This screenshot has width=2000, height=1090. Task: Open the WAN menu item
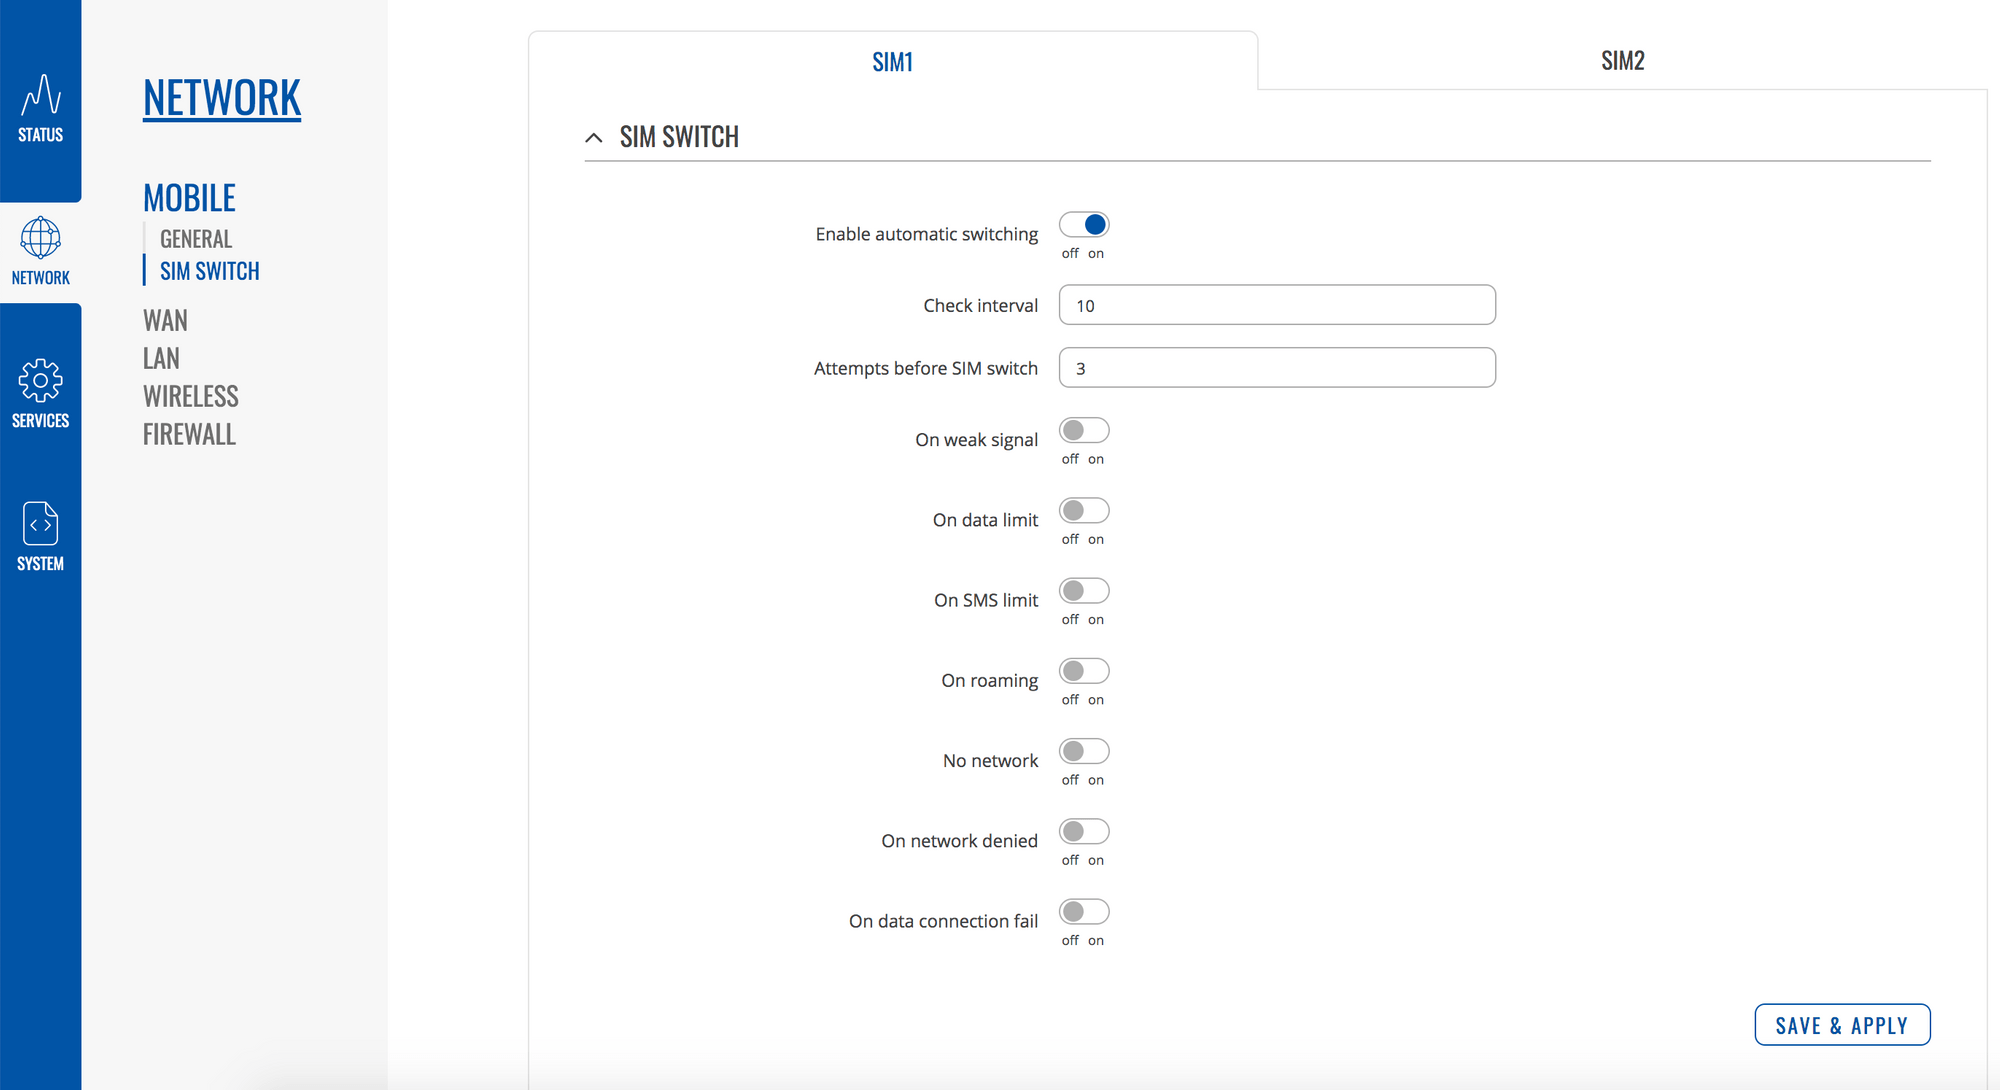(x=165, y=320)
